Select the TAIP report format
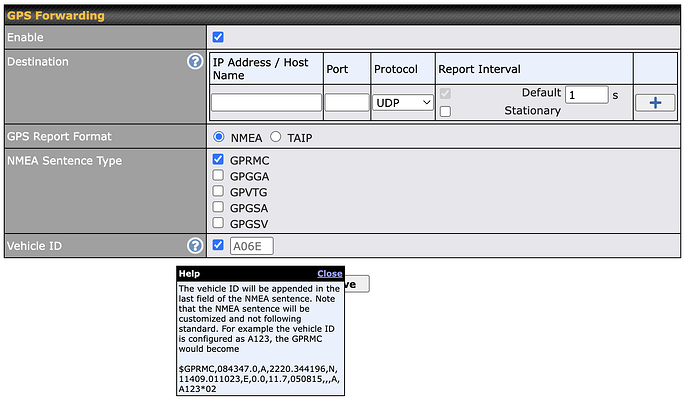The height and width of the screenshot is (407, 690). [276, 137]
